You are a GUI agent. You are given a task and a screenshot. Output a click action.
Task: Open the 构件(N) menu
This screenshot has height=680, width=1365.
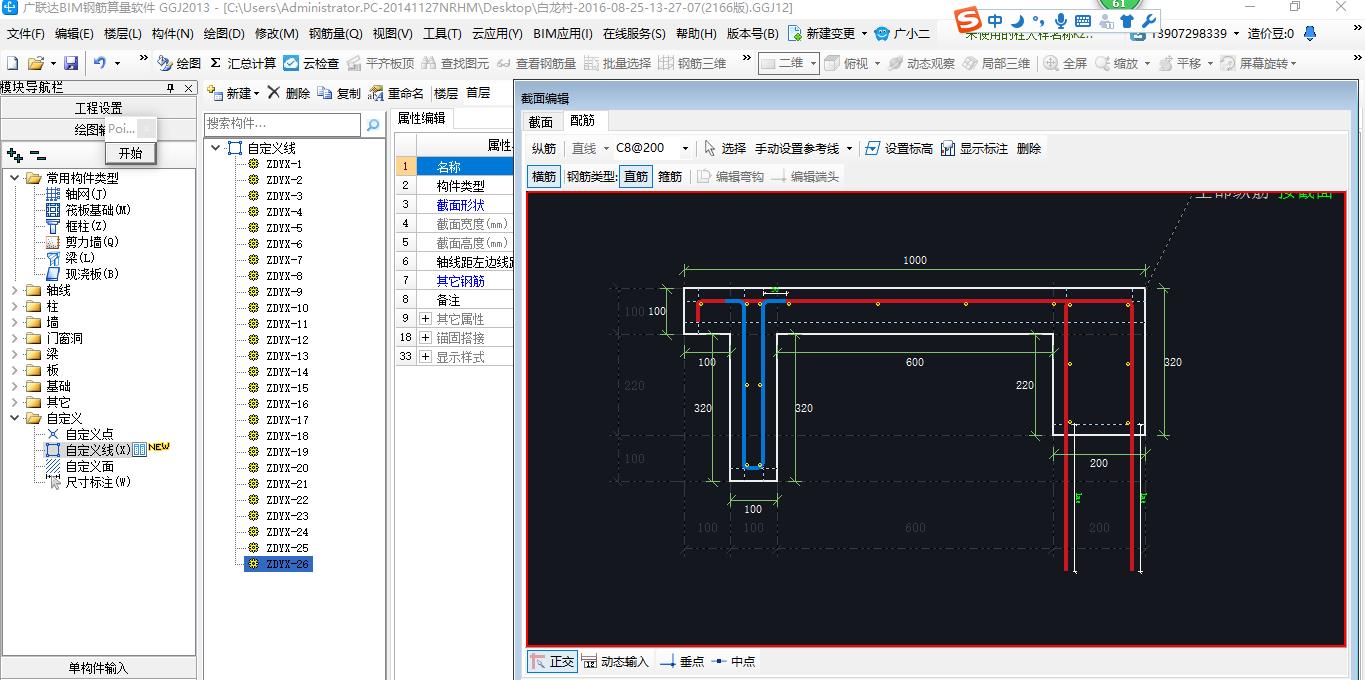[173, 33]
